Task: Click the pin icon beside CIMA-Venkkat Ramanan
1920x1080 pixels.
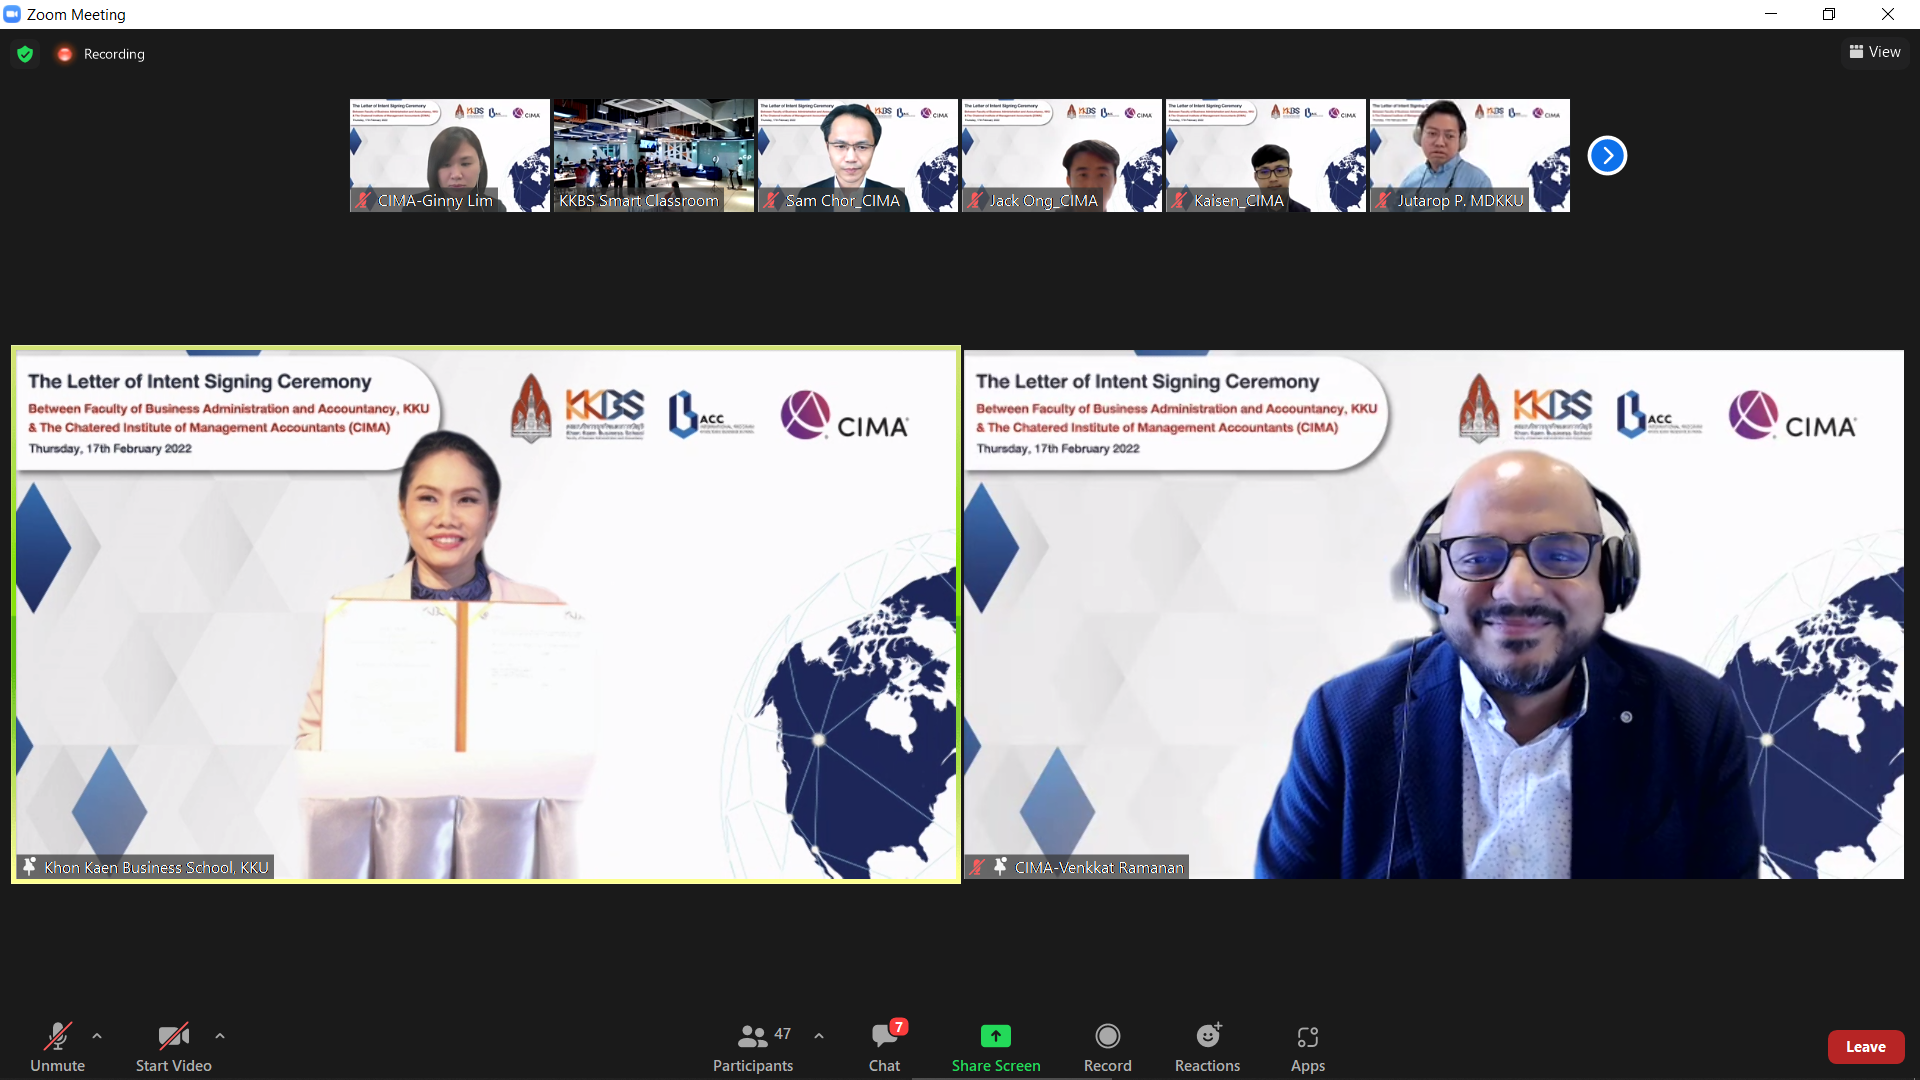Action: tap(1000, 867)
